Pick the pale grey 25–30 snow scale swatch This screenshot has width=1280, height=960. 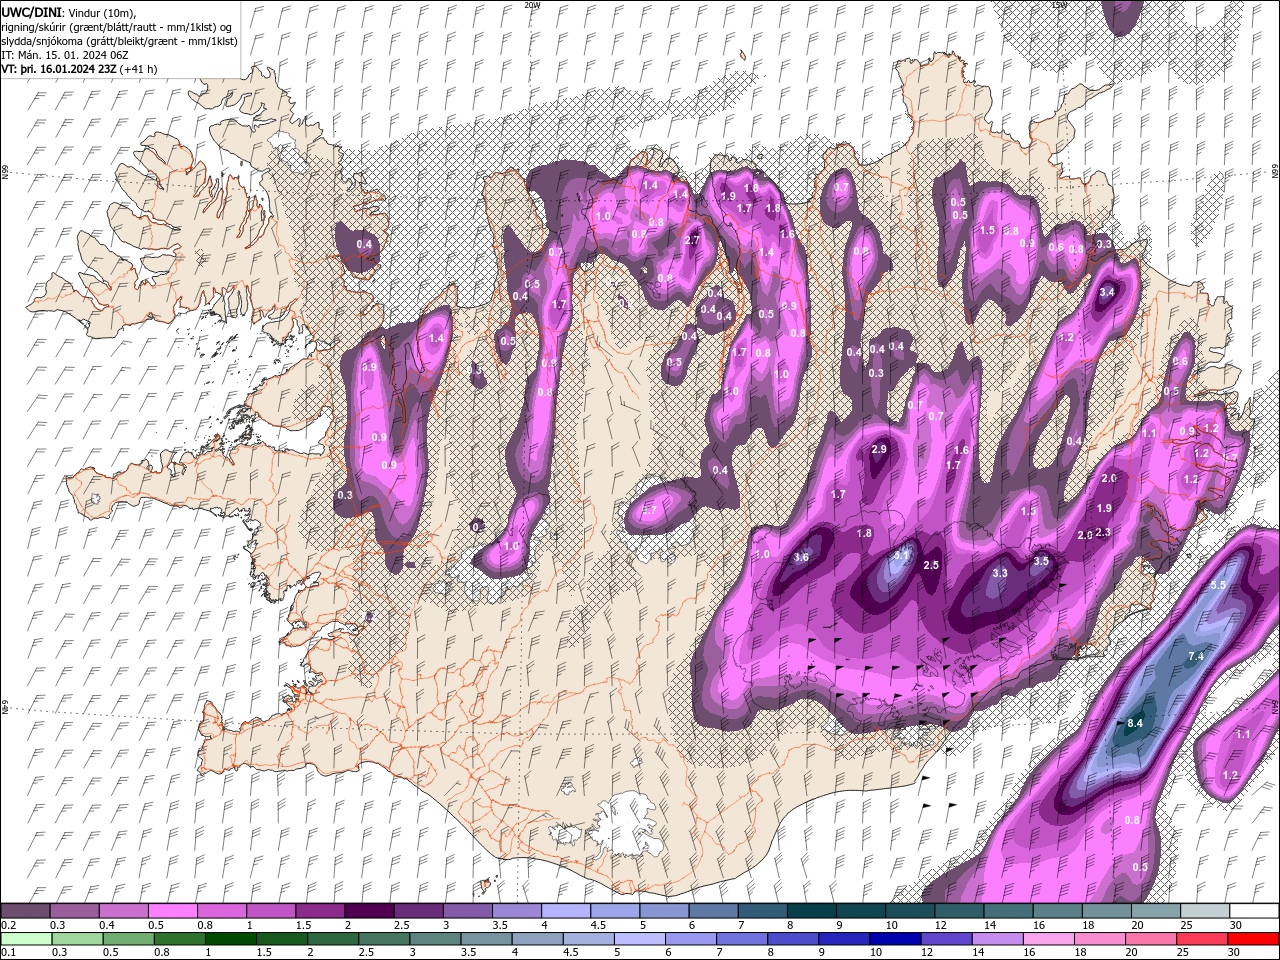click(1204, 911)
